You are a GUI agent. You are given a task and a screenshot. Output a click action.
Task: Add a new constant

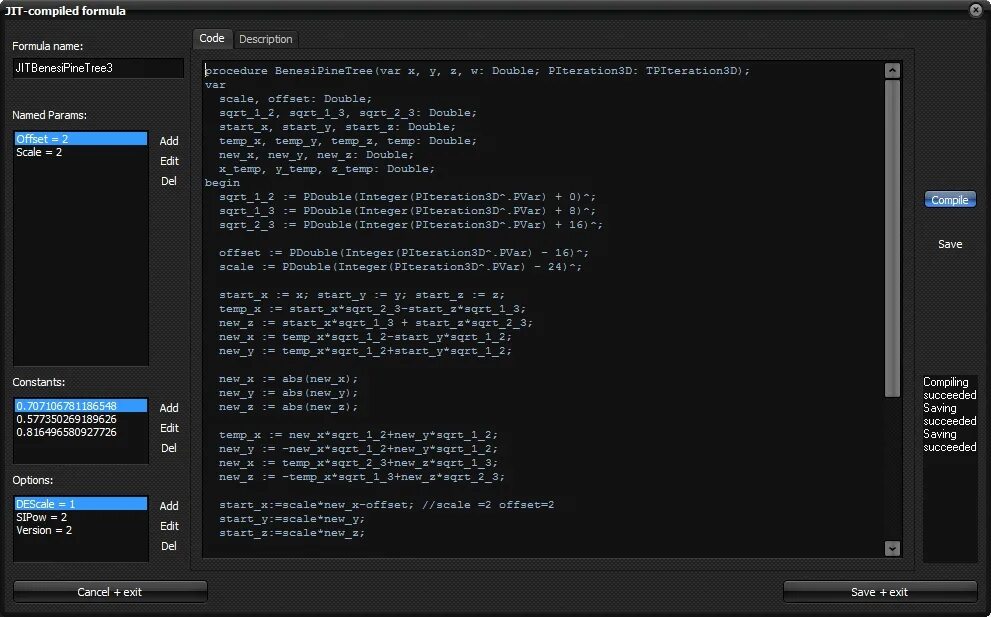tap(169, 408)
